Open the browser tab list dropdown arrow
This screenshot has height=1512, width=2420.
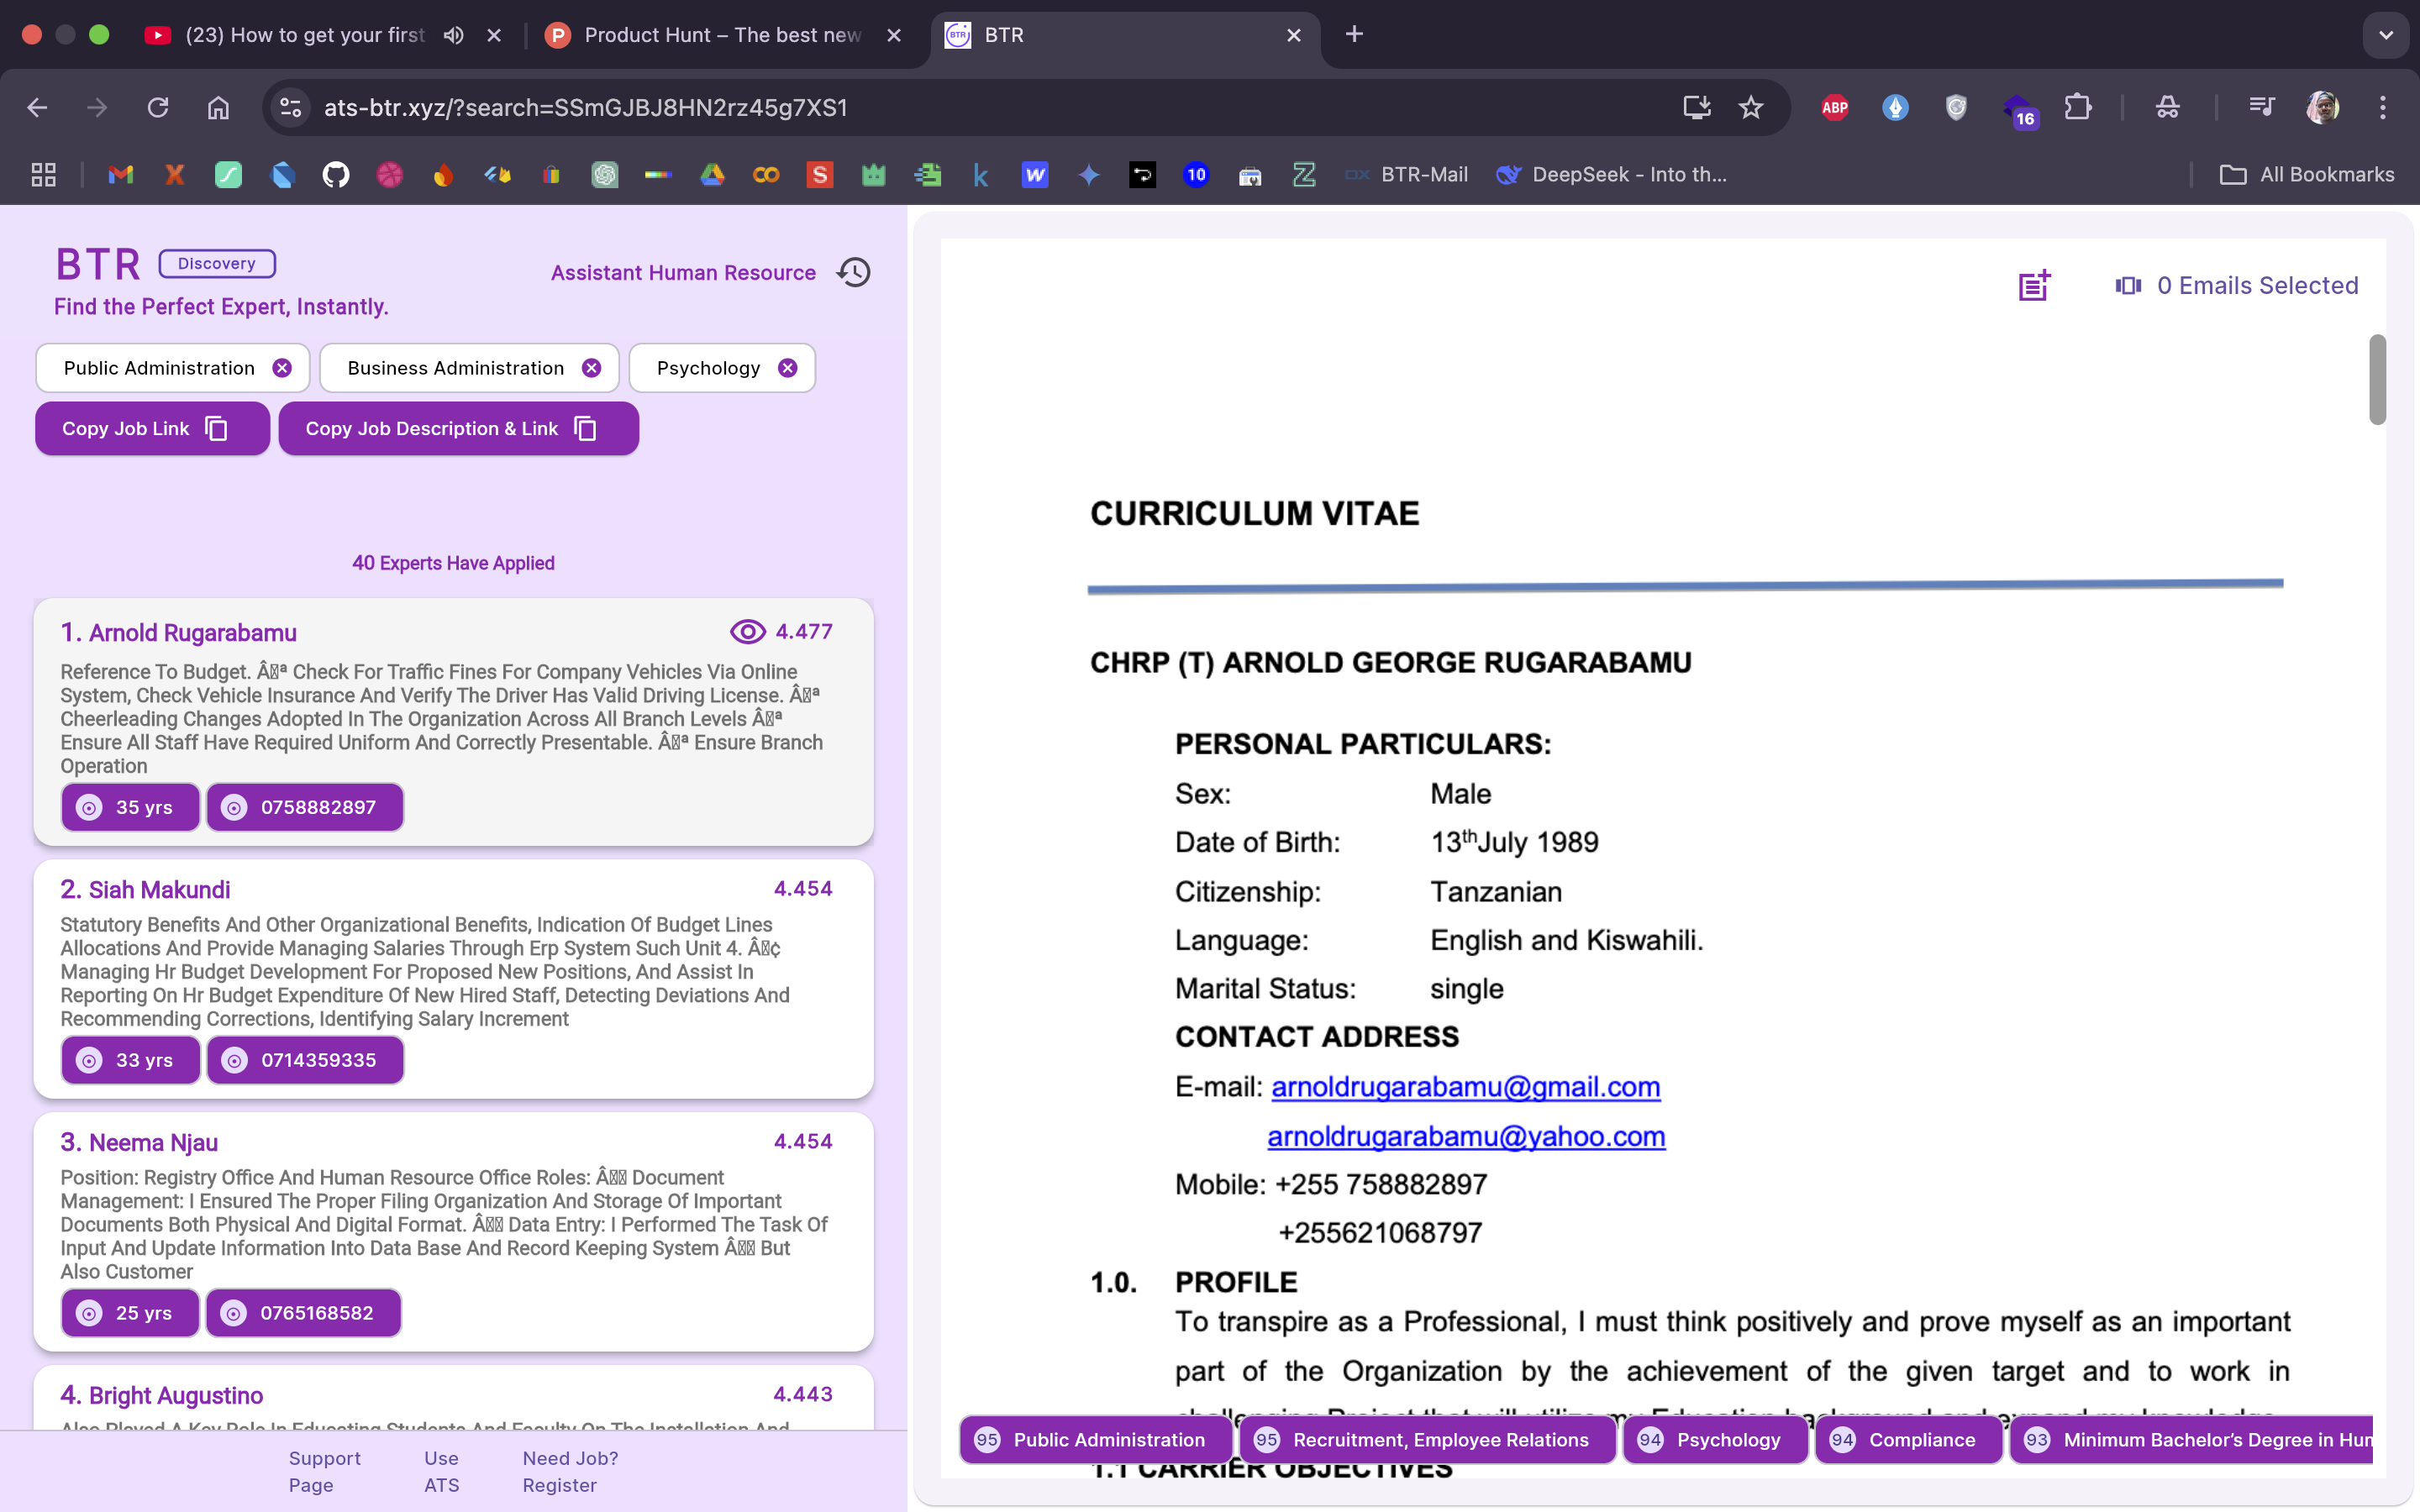[x=2385, y=35]
